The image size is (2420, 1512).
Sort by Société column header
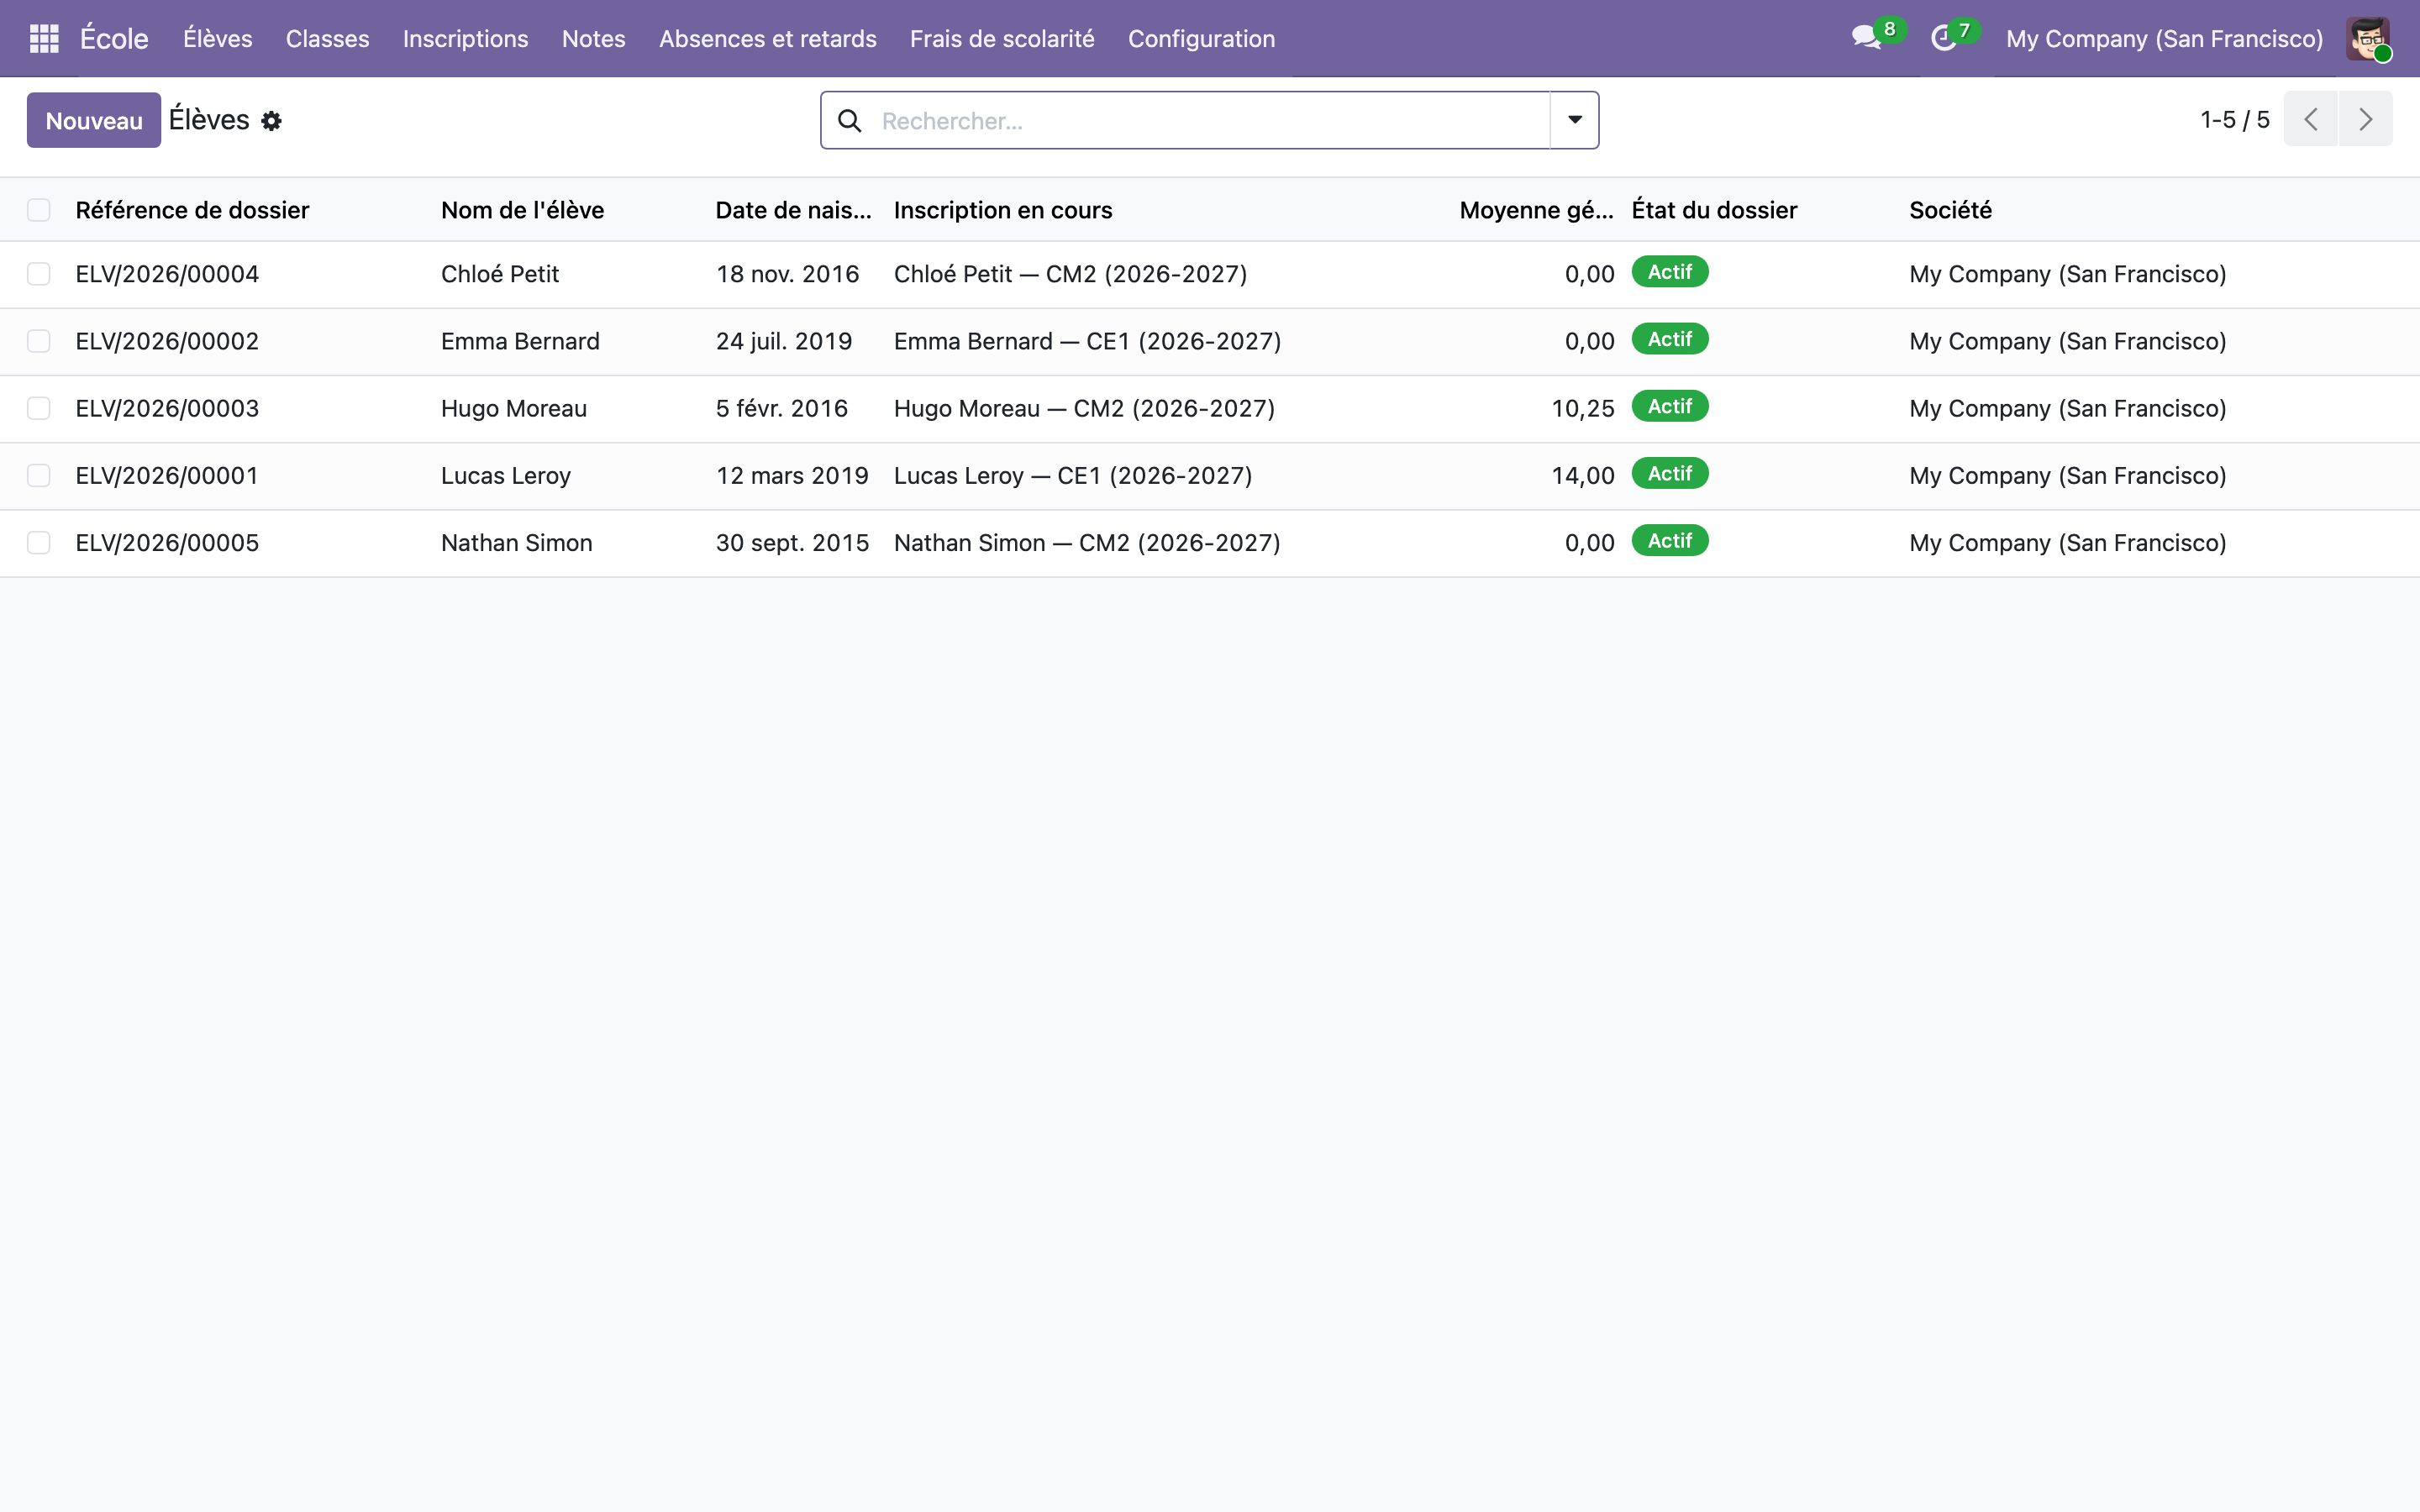pos(1950,210)
